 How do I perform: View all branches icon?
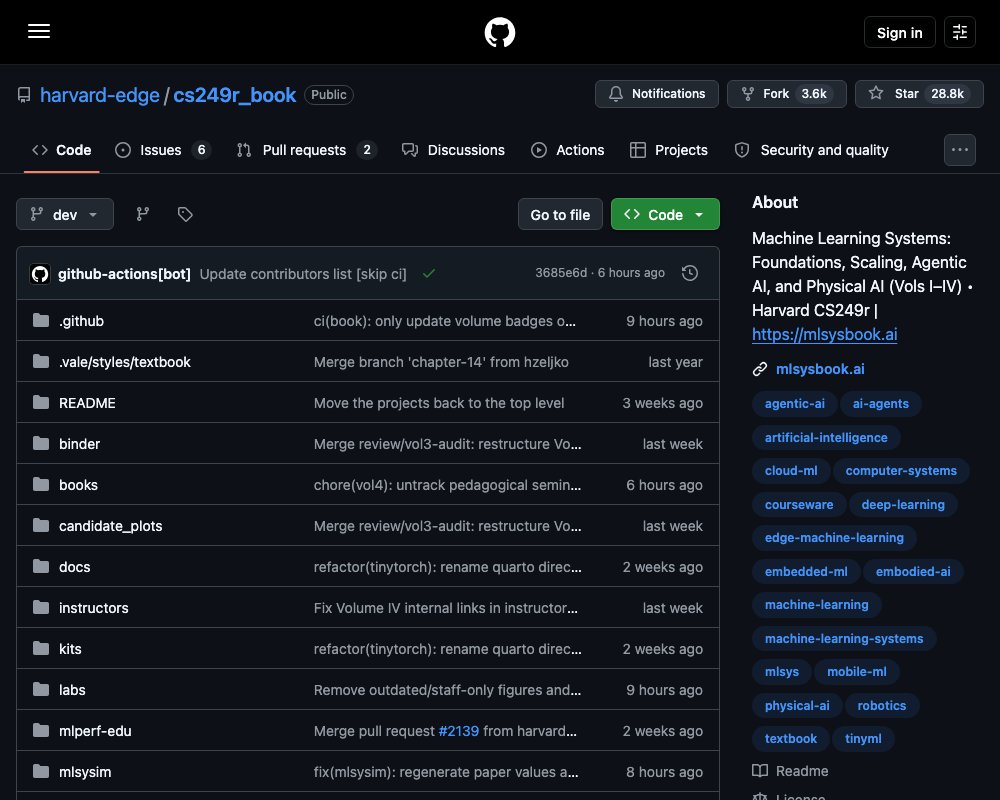(x=143, y=214)
